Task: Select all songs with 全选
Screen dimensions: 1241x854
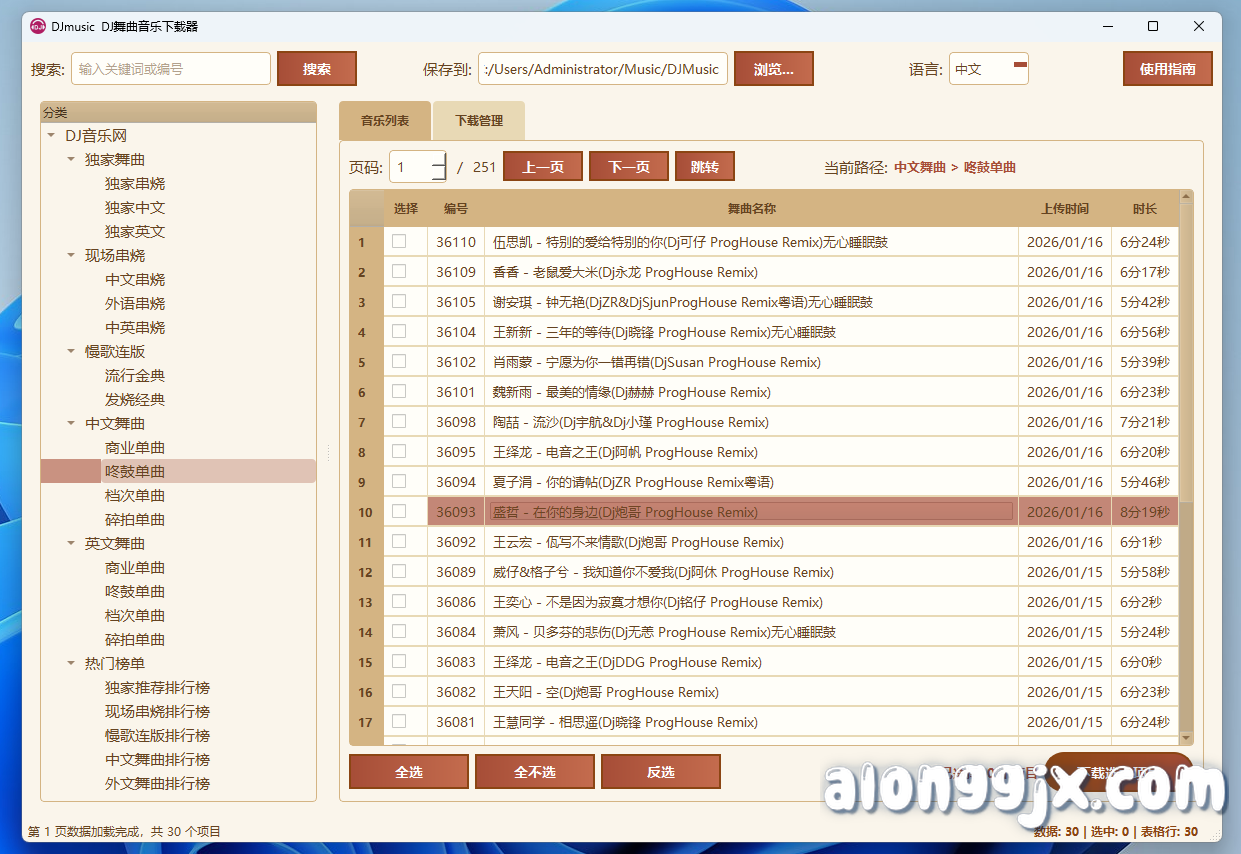Action: (409, 771)
